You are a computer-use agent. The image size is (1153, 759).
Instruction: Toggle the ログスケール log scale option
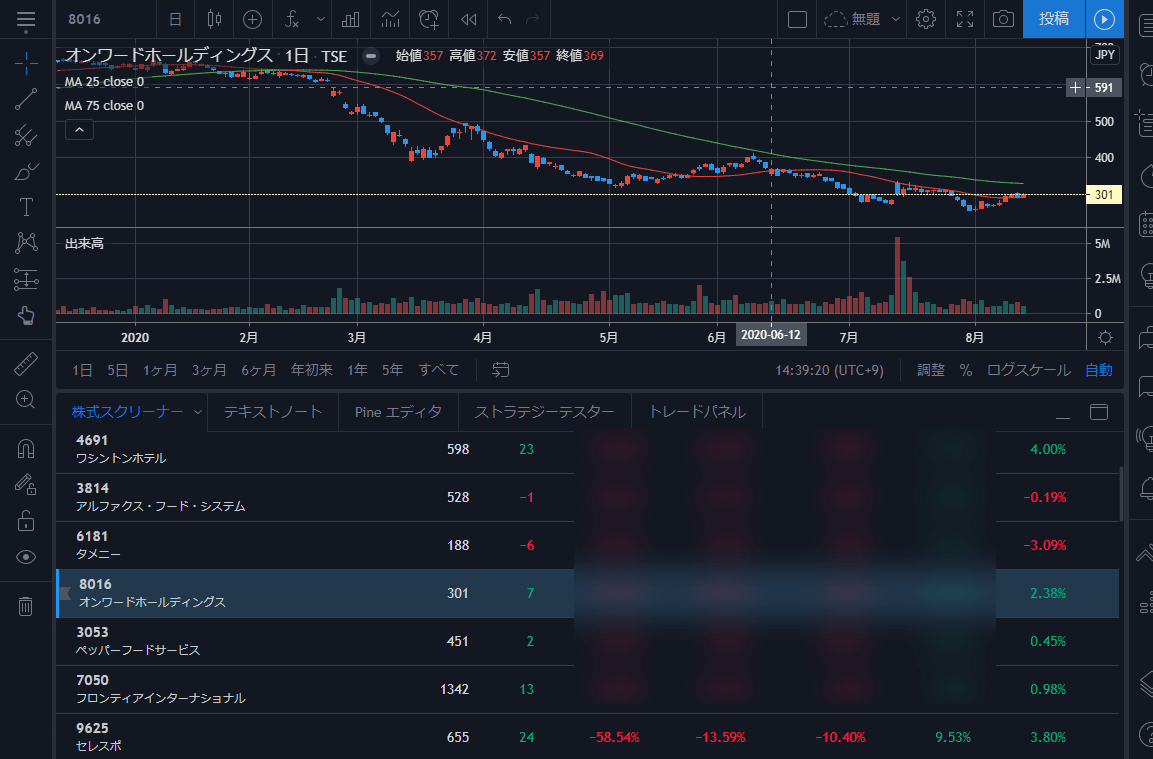point(1028,370)
